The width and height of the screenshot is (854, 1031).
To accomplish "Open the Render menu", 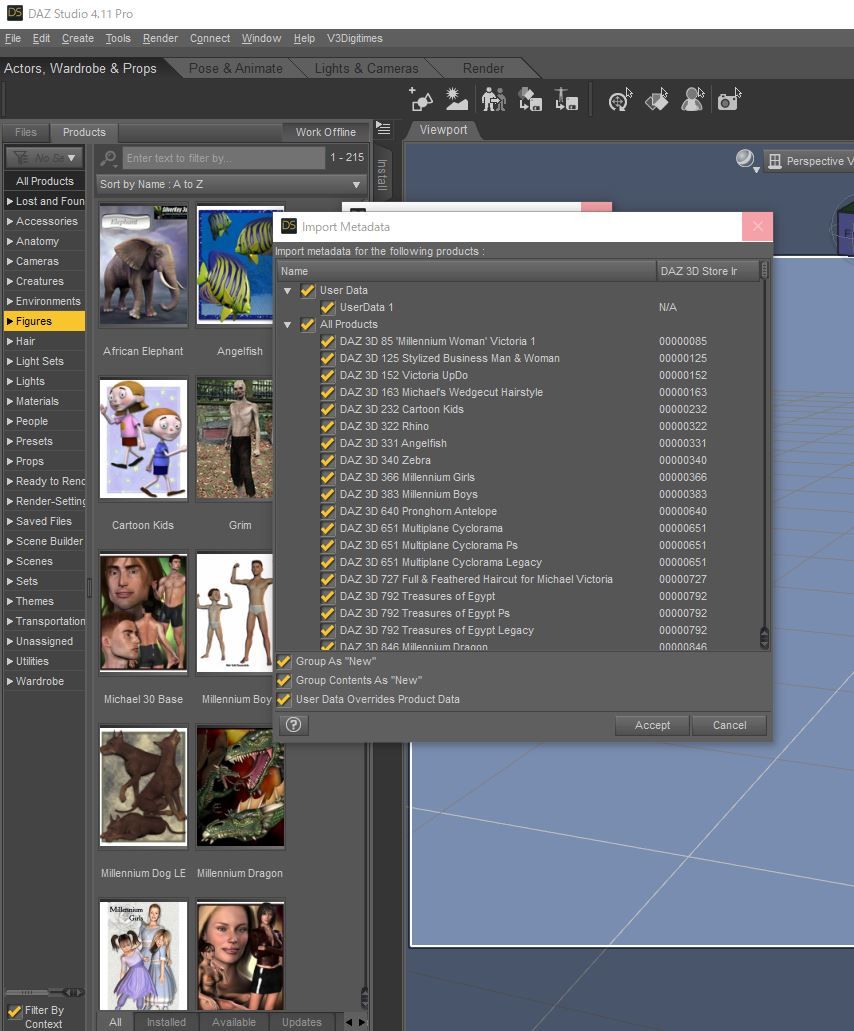I will [160, 38].
